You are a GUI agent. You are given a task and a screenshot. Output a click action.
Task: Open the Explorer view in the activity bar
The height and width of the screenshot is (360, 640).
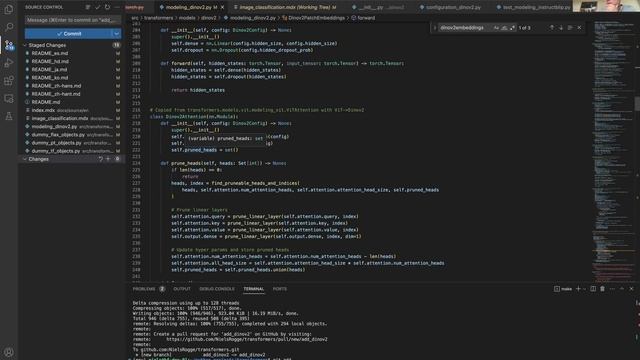point(9,9)
